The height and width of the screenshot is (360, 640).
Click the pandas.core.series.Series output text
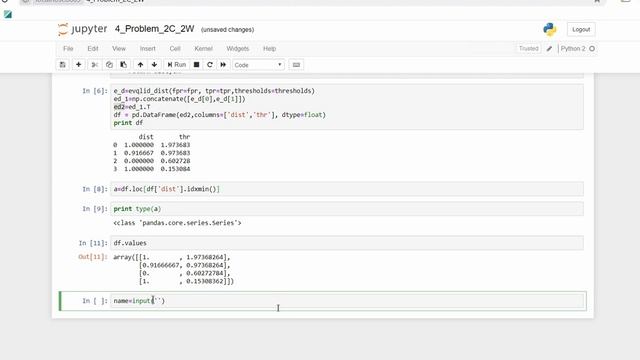point(177,223)
